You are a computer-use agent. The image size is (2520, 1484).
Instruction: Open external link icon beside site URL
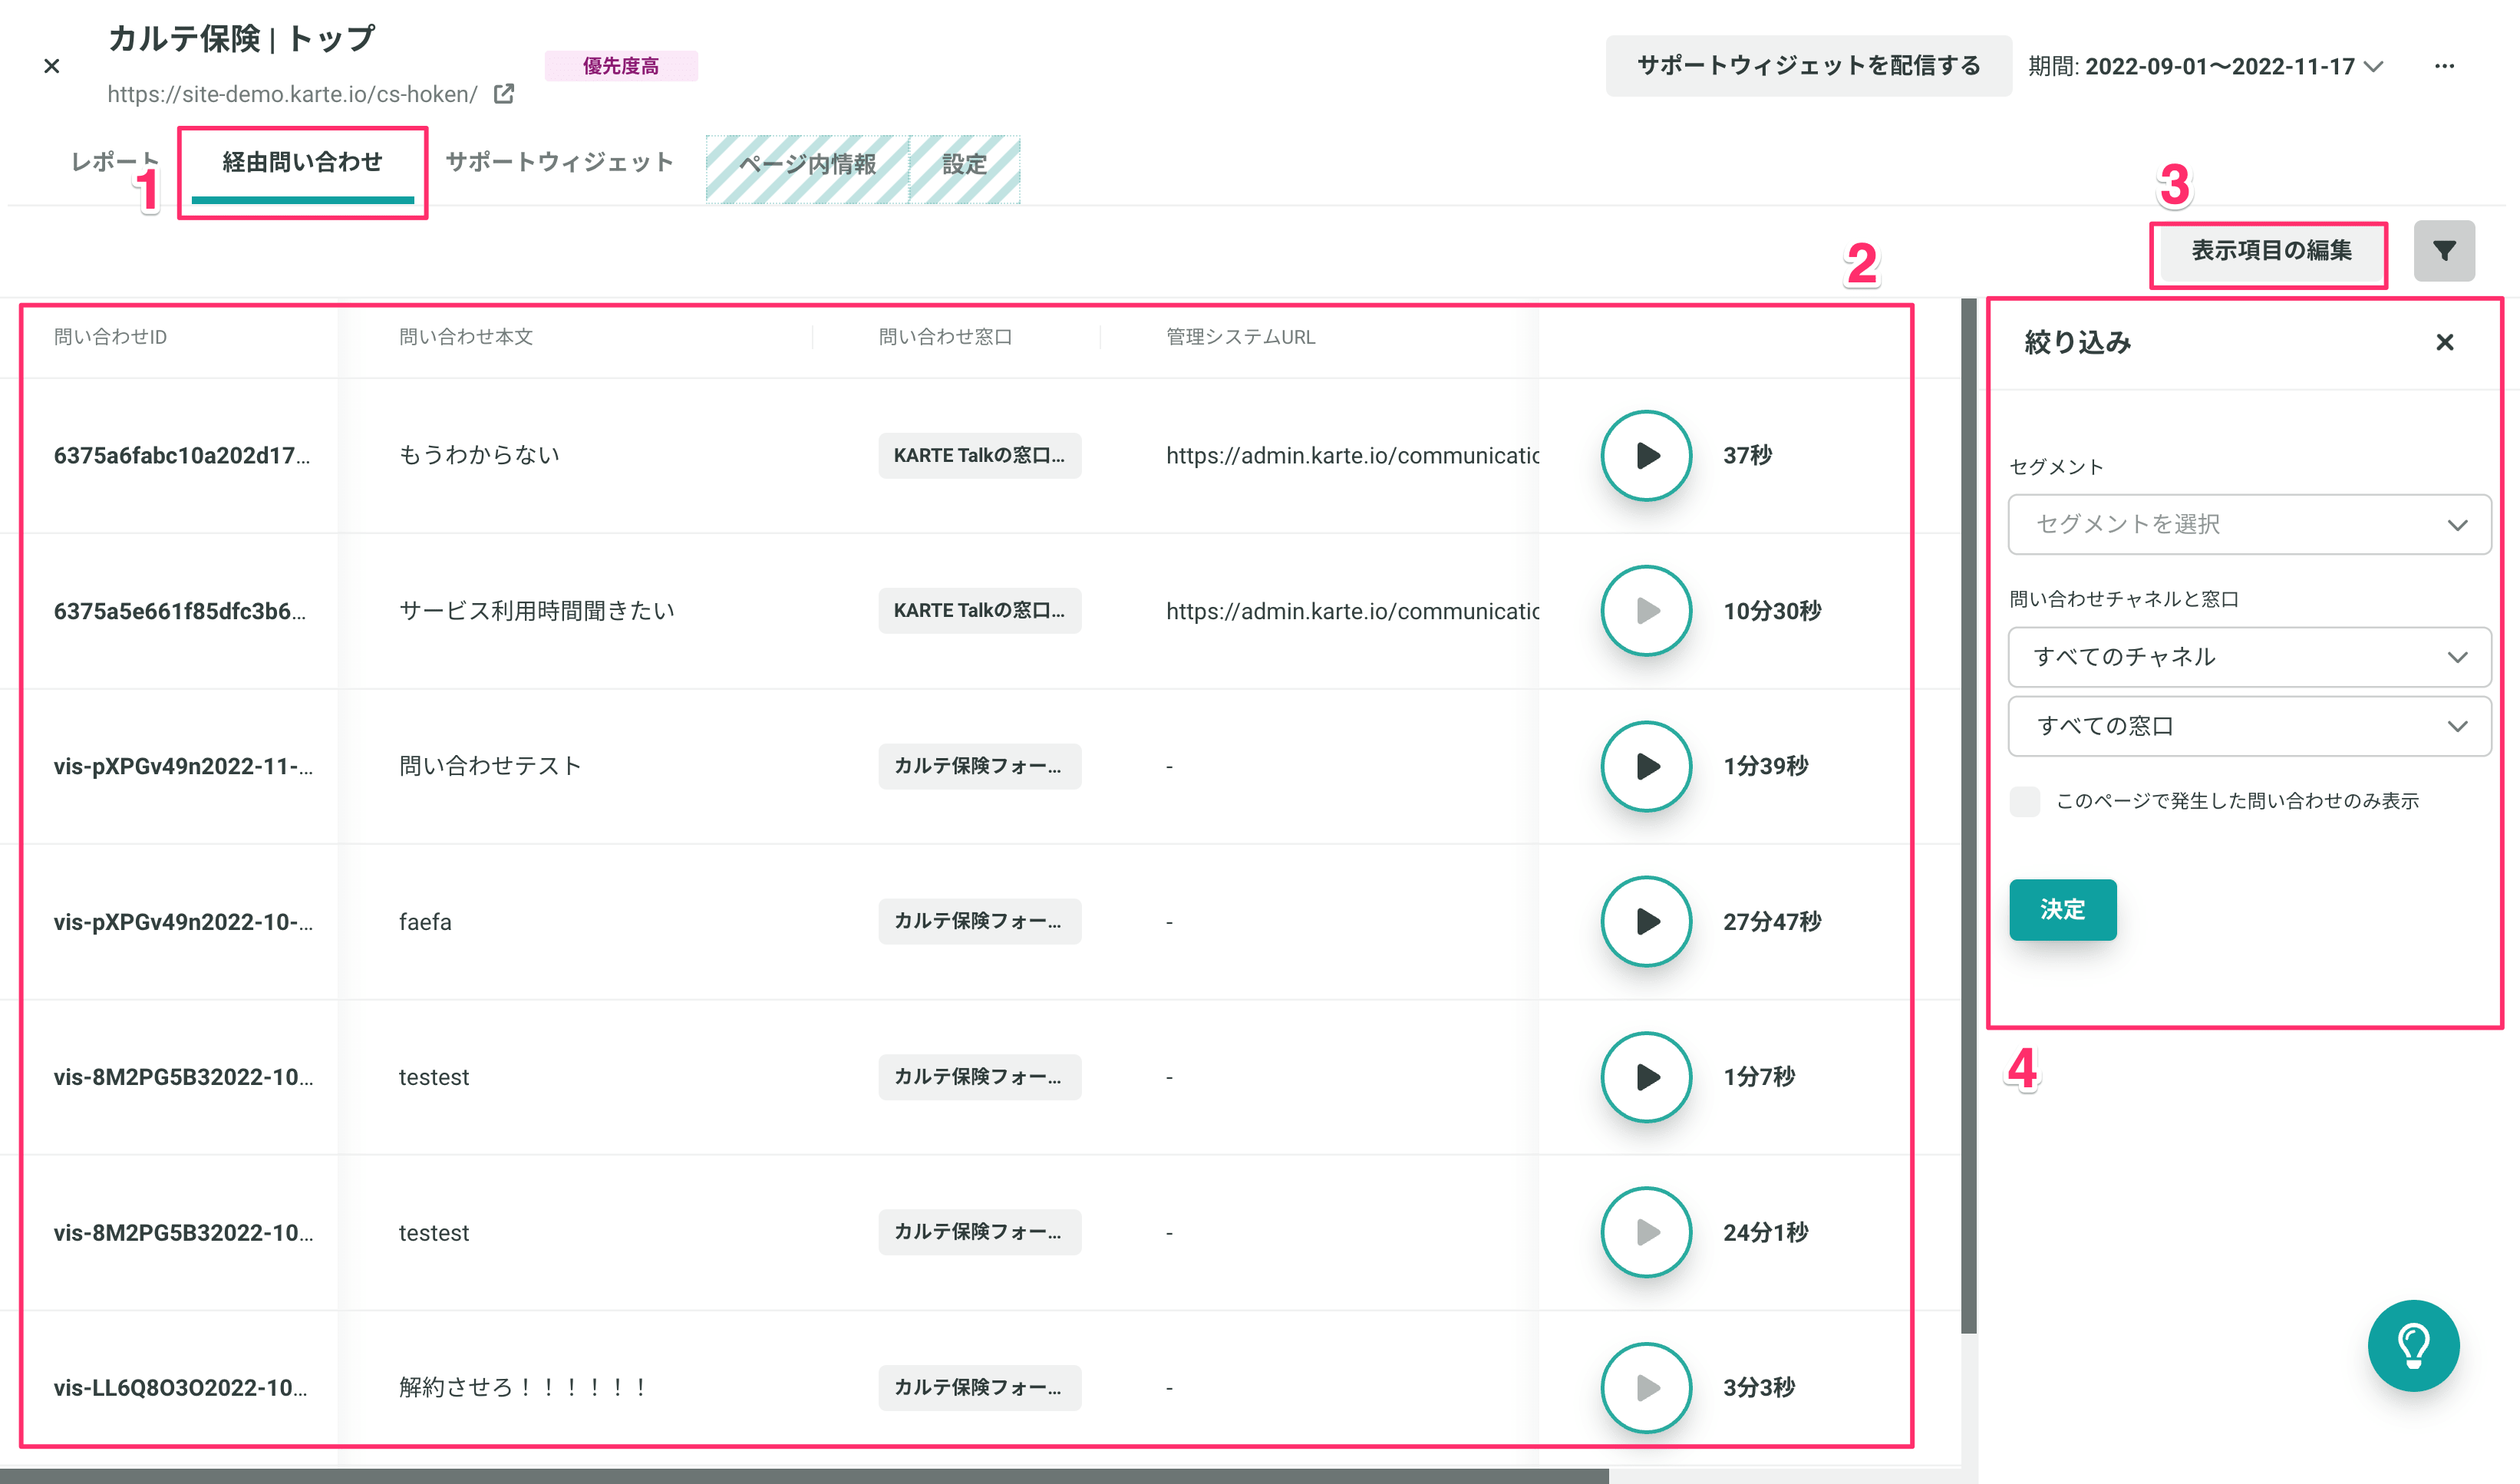click(504, 94)
